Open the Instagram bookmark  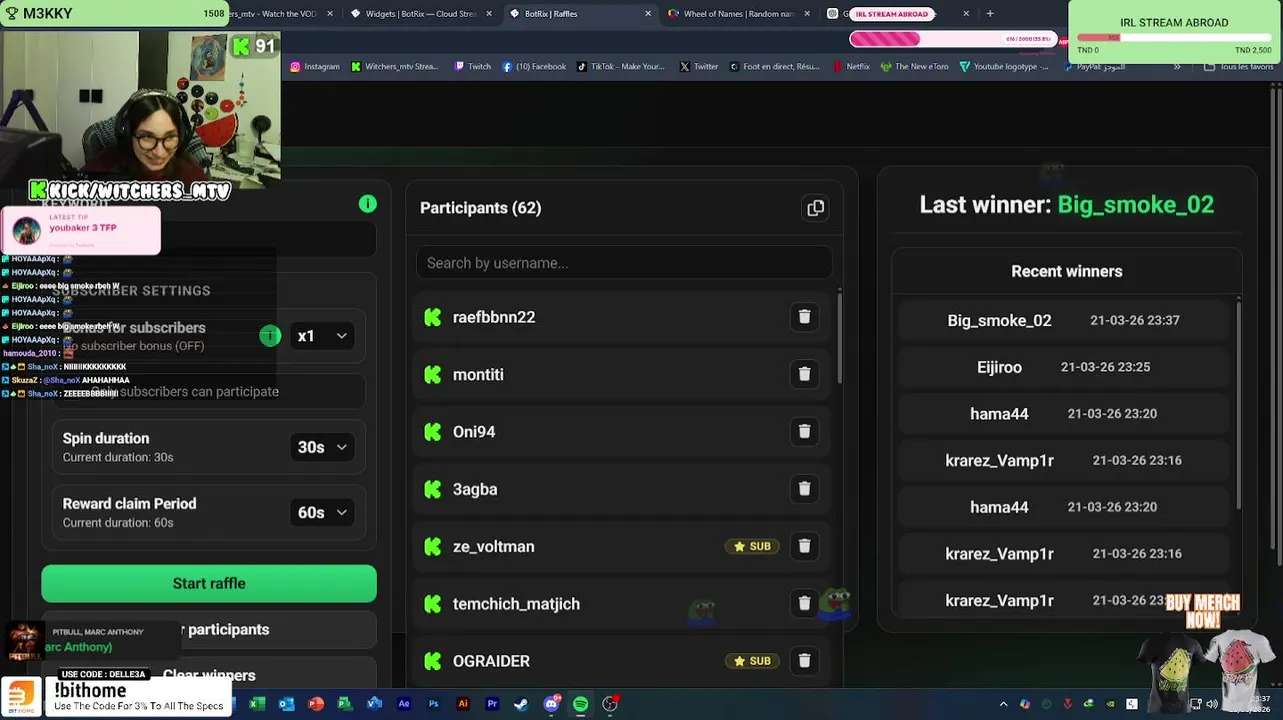(x=315, y=67)
